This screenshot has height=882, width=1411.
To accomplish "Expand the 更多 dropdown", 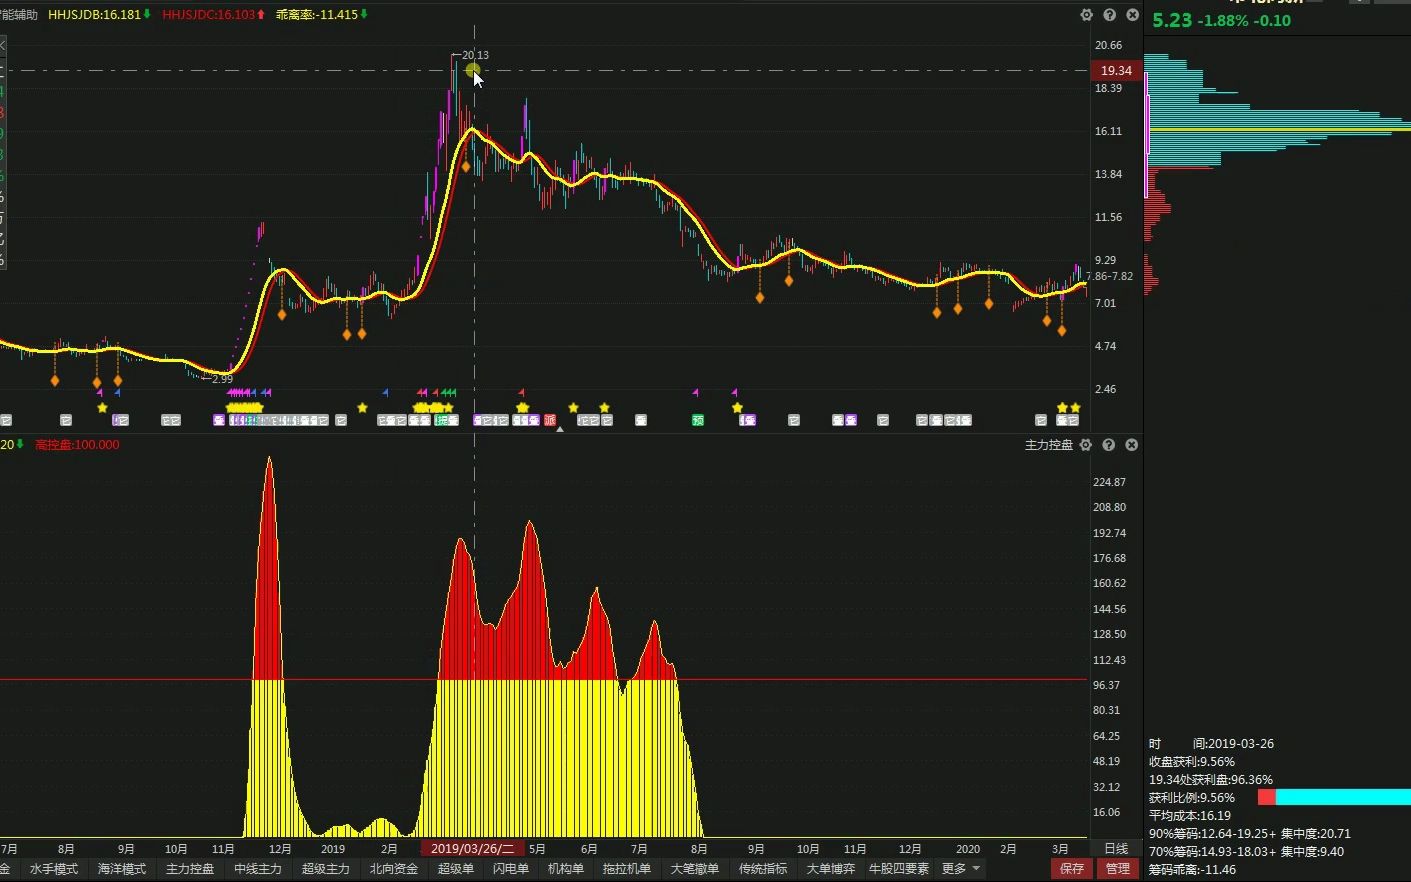I will 961,869.
